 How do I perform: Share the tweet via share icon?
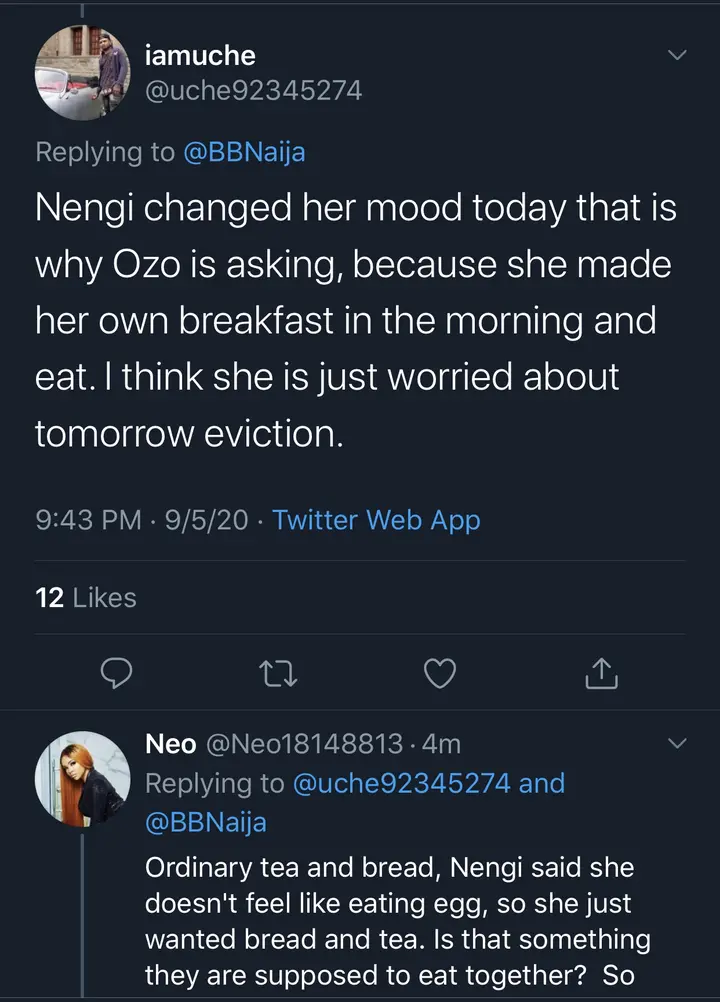click(601, 675)
